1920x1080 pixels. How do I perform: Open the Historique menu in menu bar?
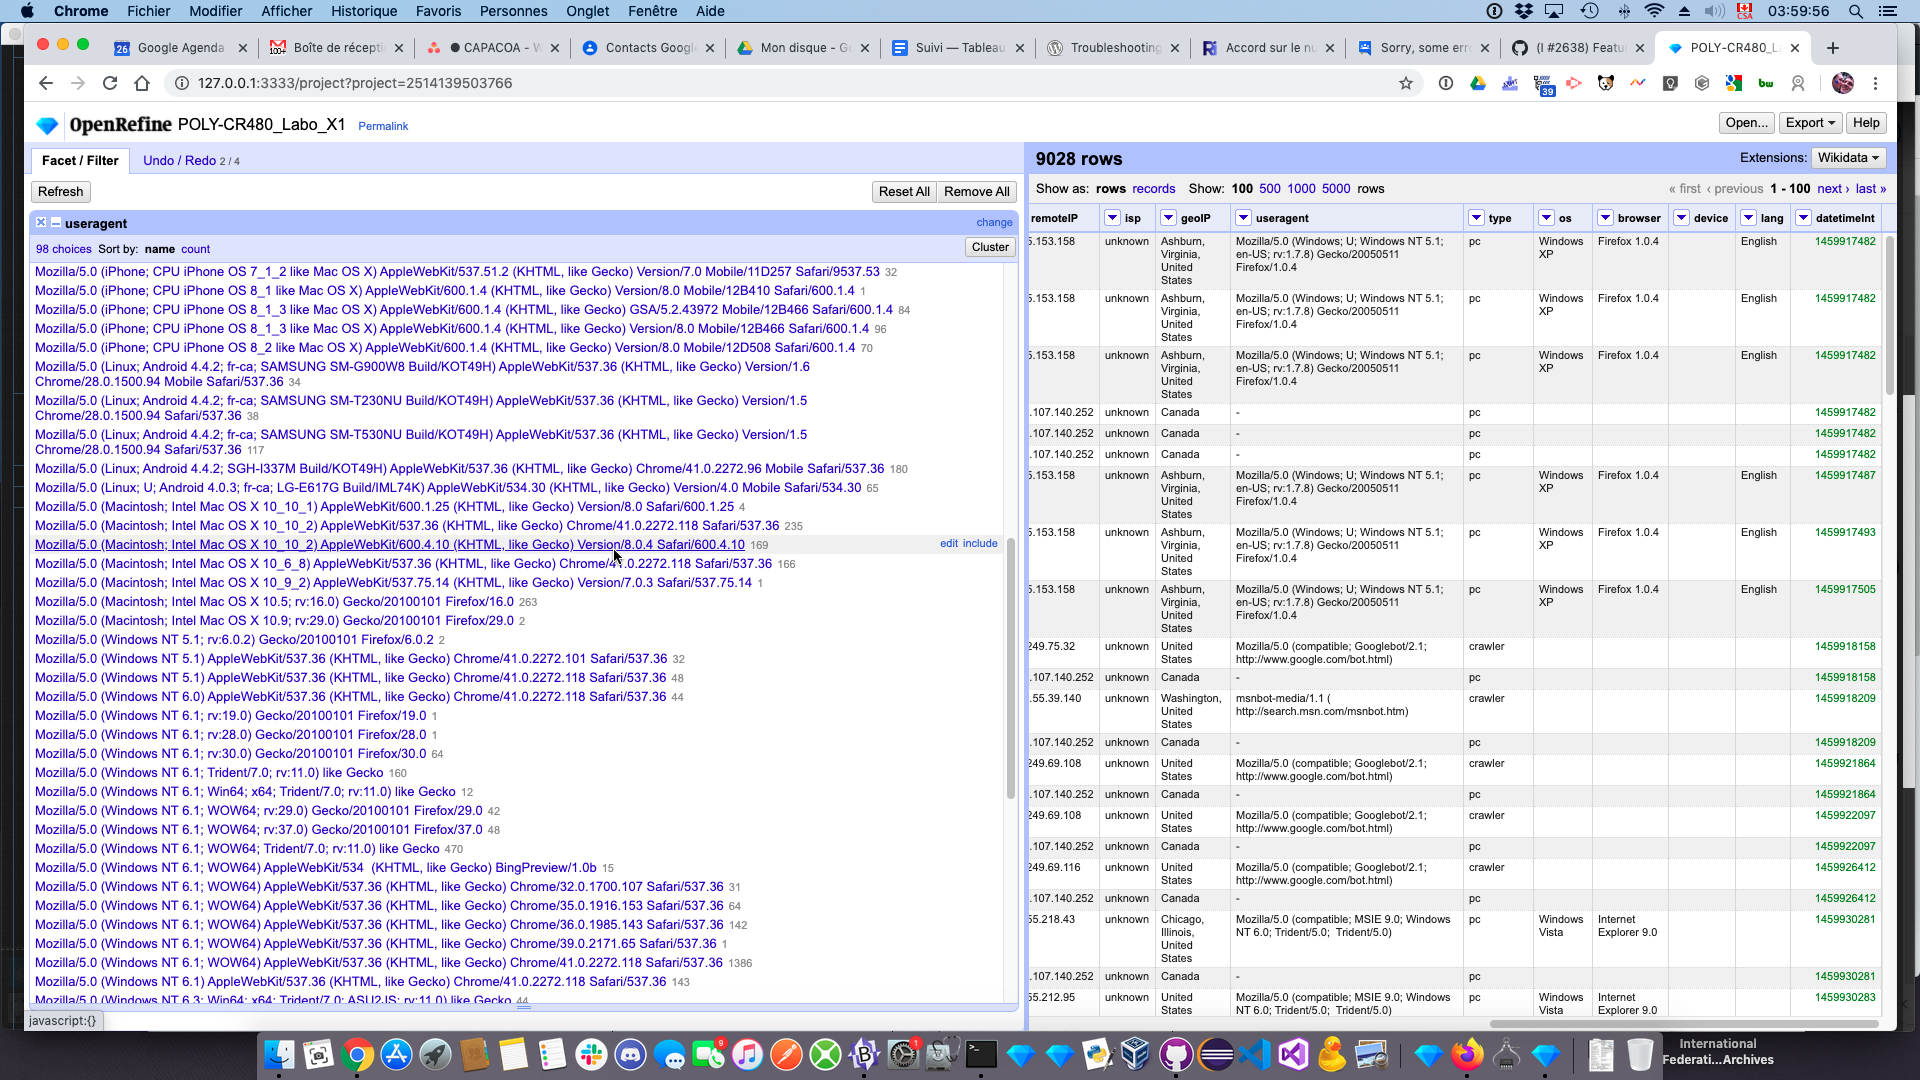pyautogui.click(x=364, y=11)
